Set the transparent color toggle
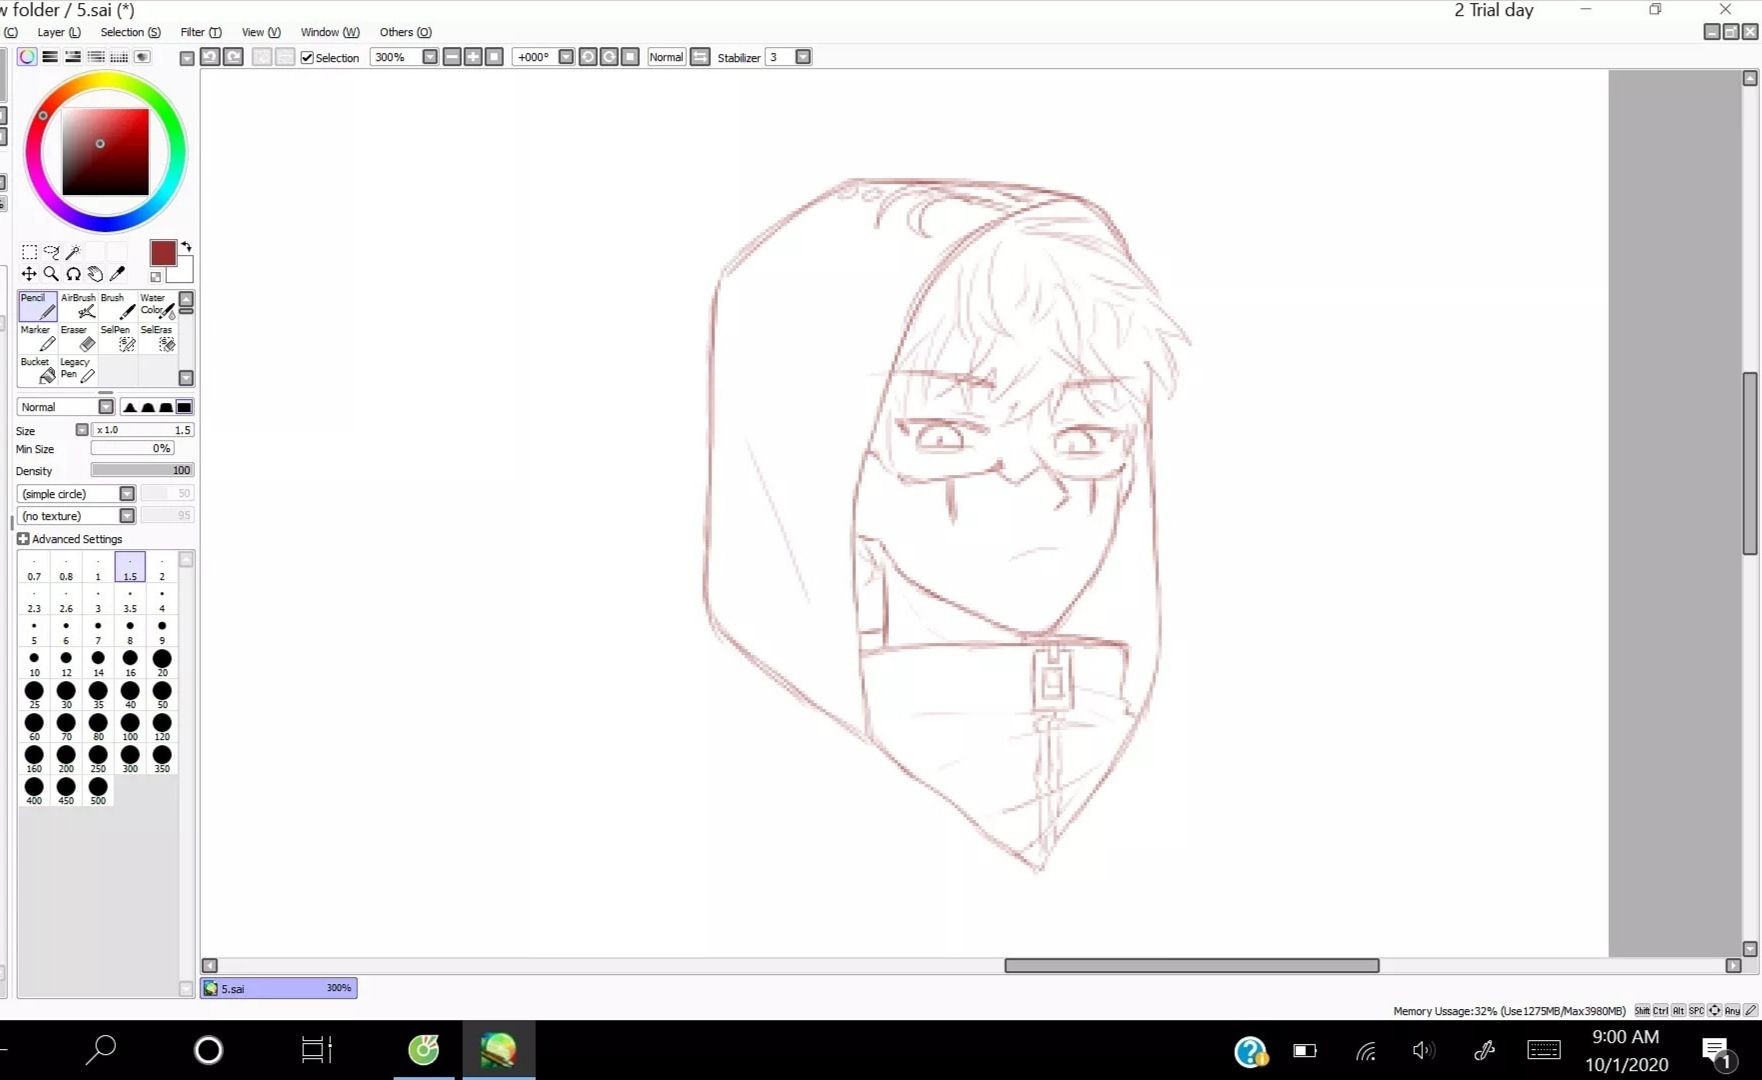 (156, 277)
